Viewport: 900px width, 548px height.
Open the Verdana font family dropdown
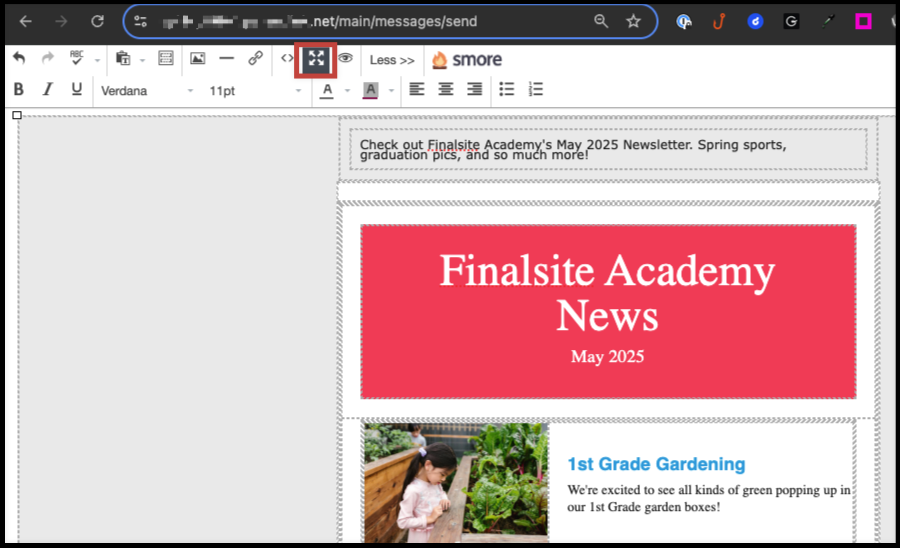tap(147, 91)
